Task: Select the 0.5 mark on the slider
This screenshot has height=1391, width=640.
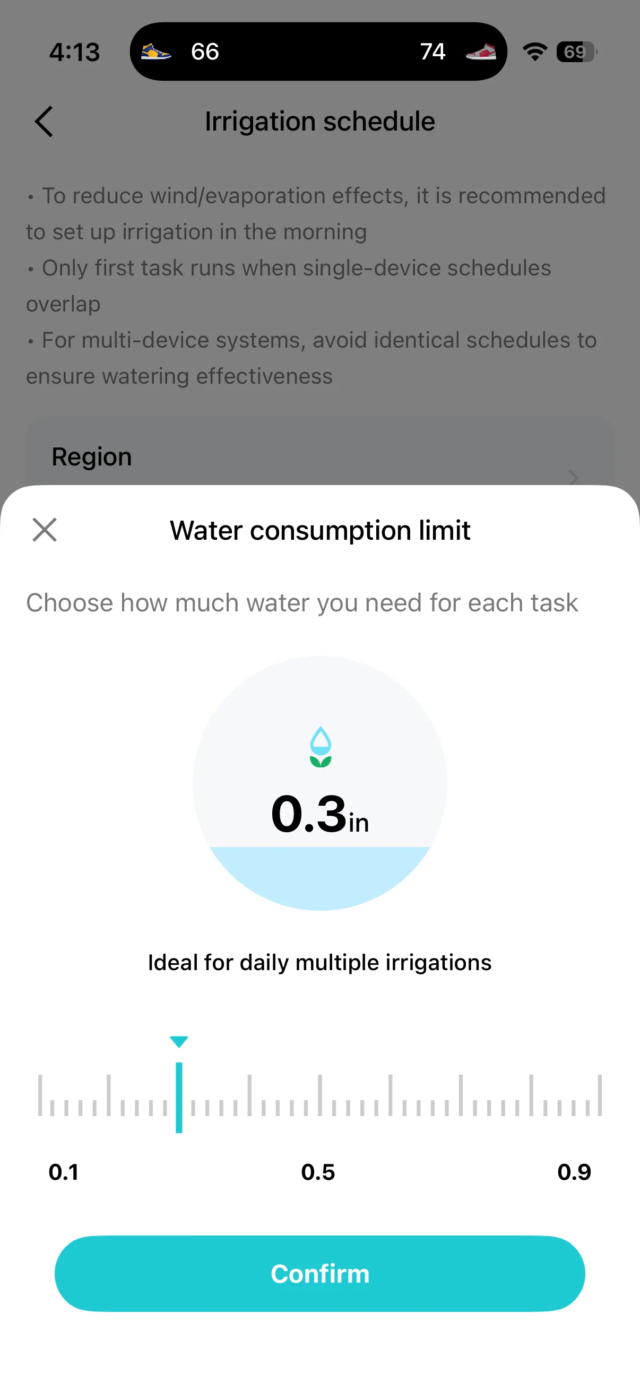Action: (319, 1097)
